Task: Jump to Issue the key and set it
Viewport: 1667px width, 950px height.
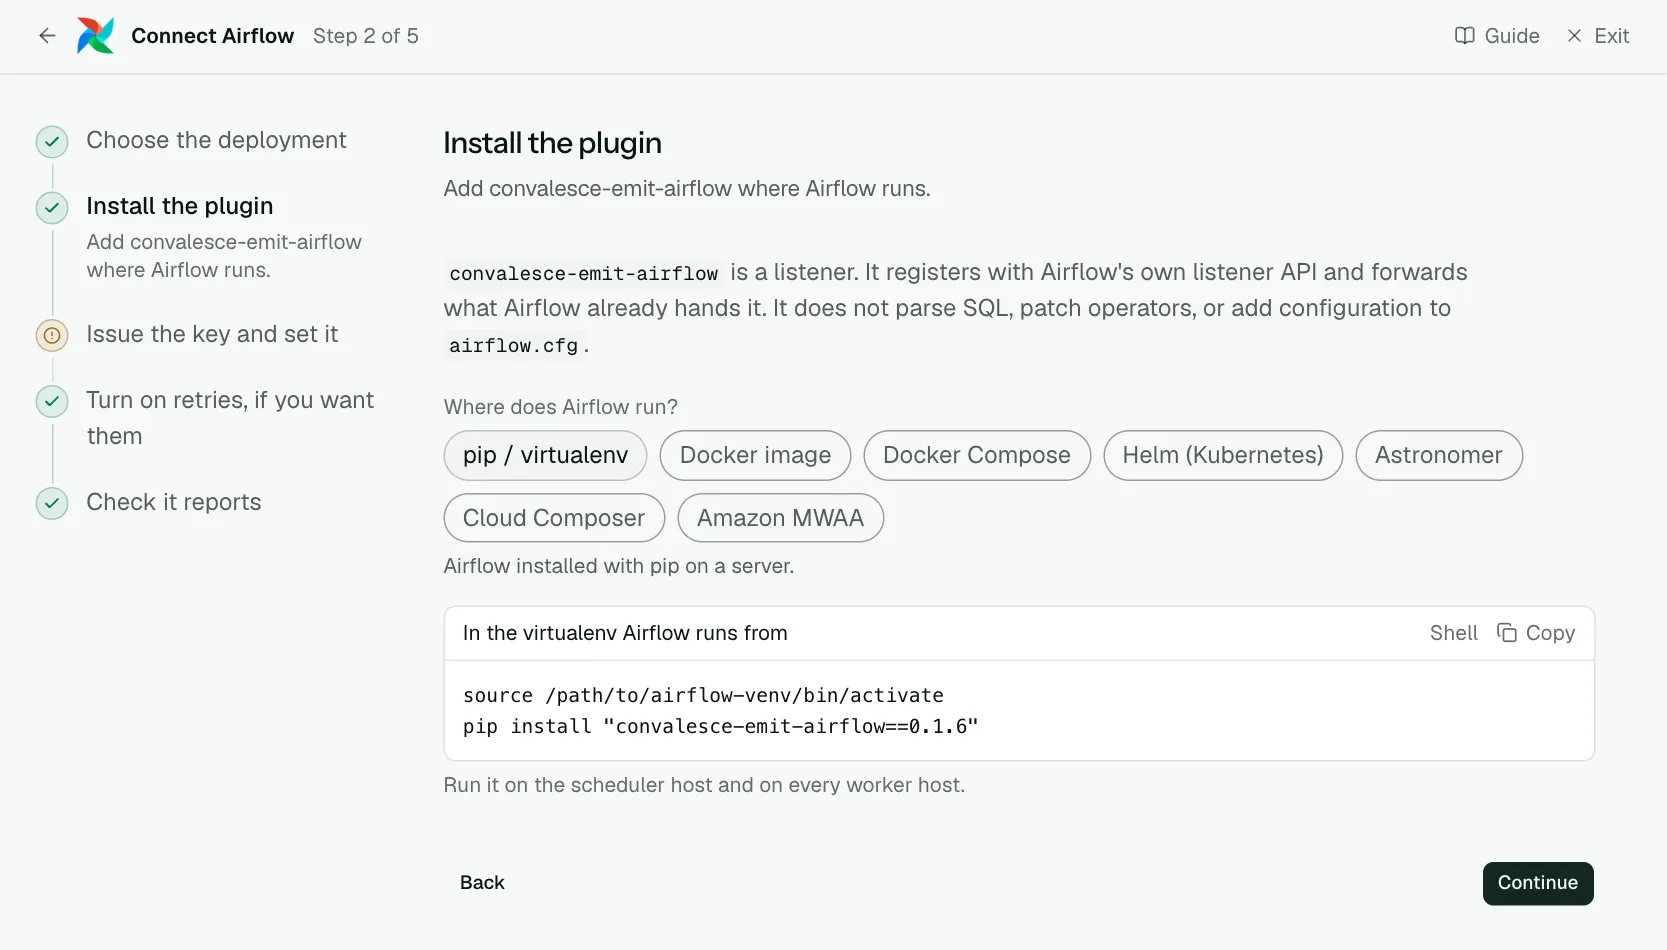Action: click(x=212, y=334)
